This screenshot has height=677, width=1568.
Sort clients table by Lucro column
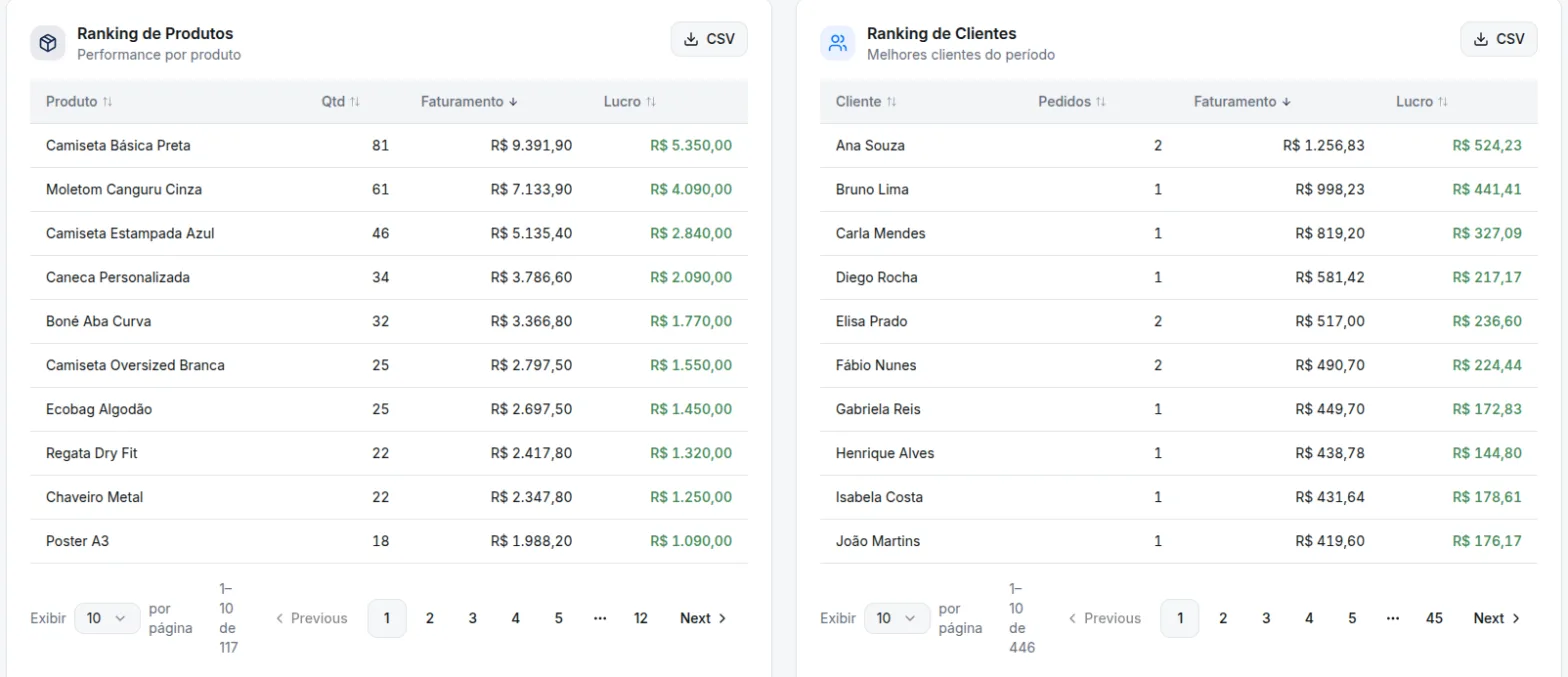click(1422, 101)
